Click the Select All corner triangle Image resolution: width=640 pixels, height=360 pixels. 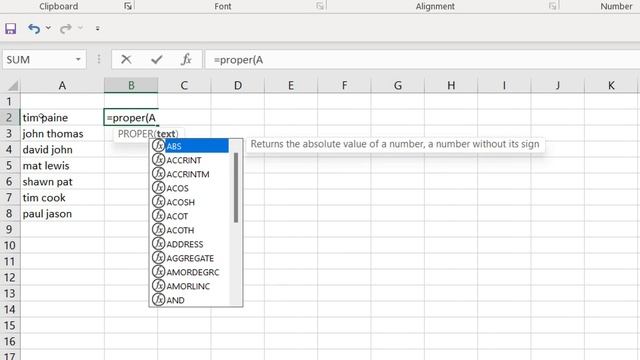(12, 85)
